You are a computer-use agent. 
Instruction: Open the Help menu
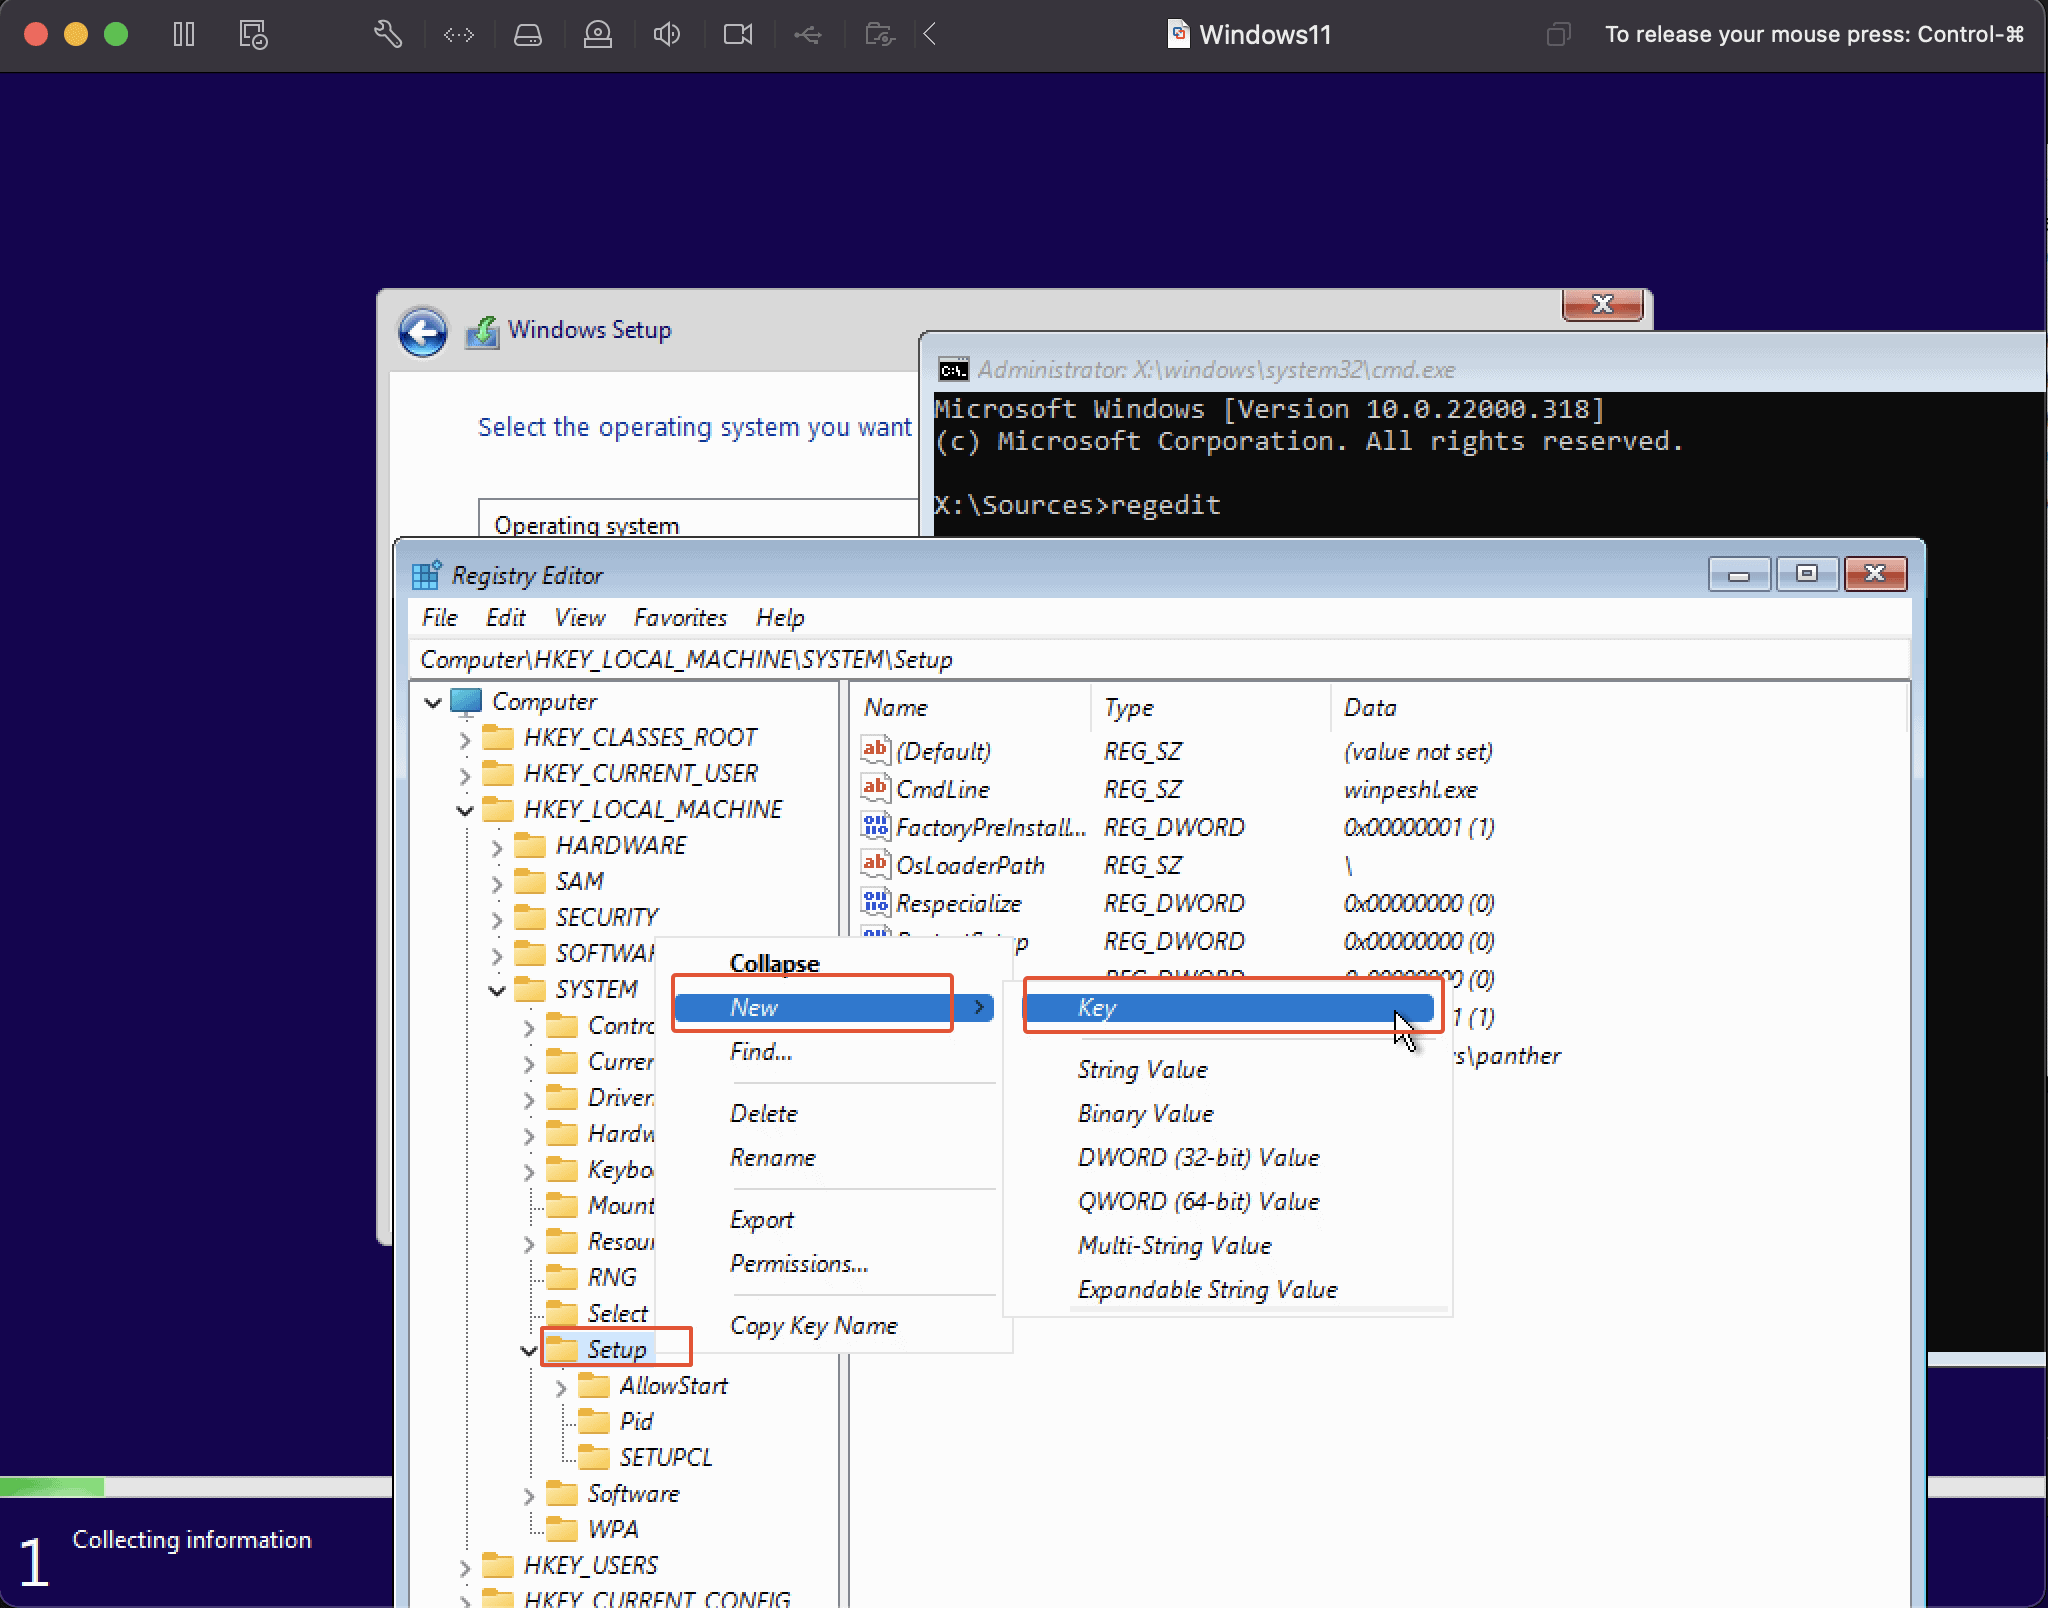[780, 618]
